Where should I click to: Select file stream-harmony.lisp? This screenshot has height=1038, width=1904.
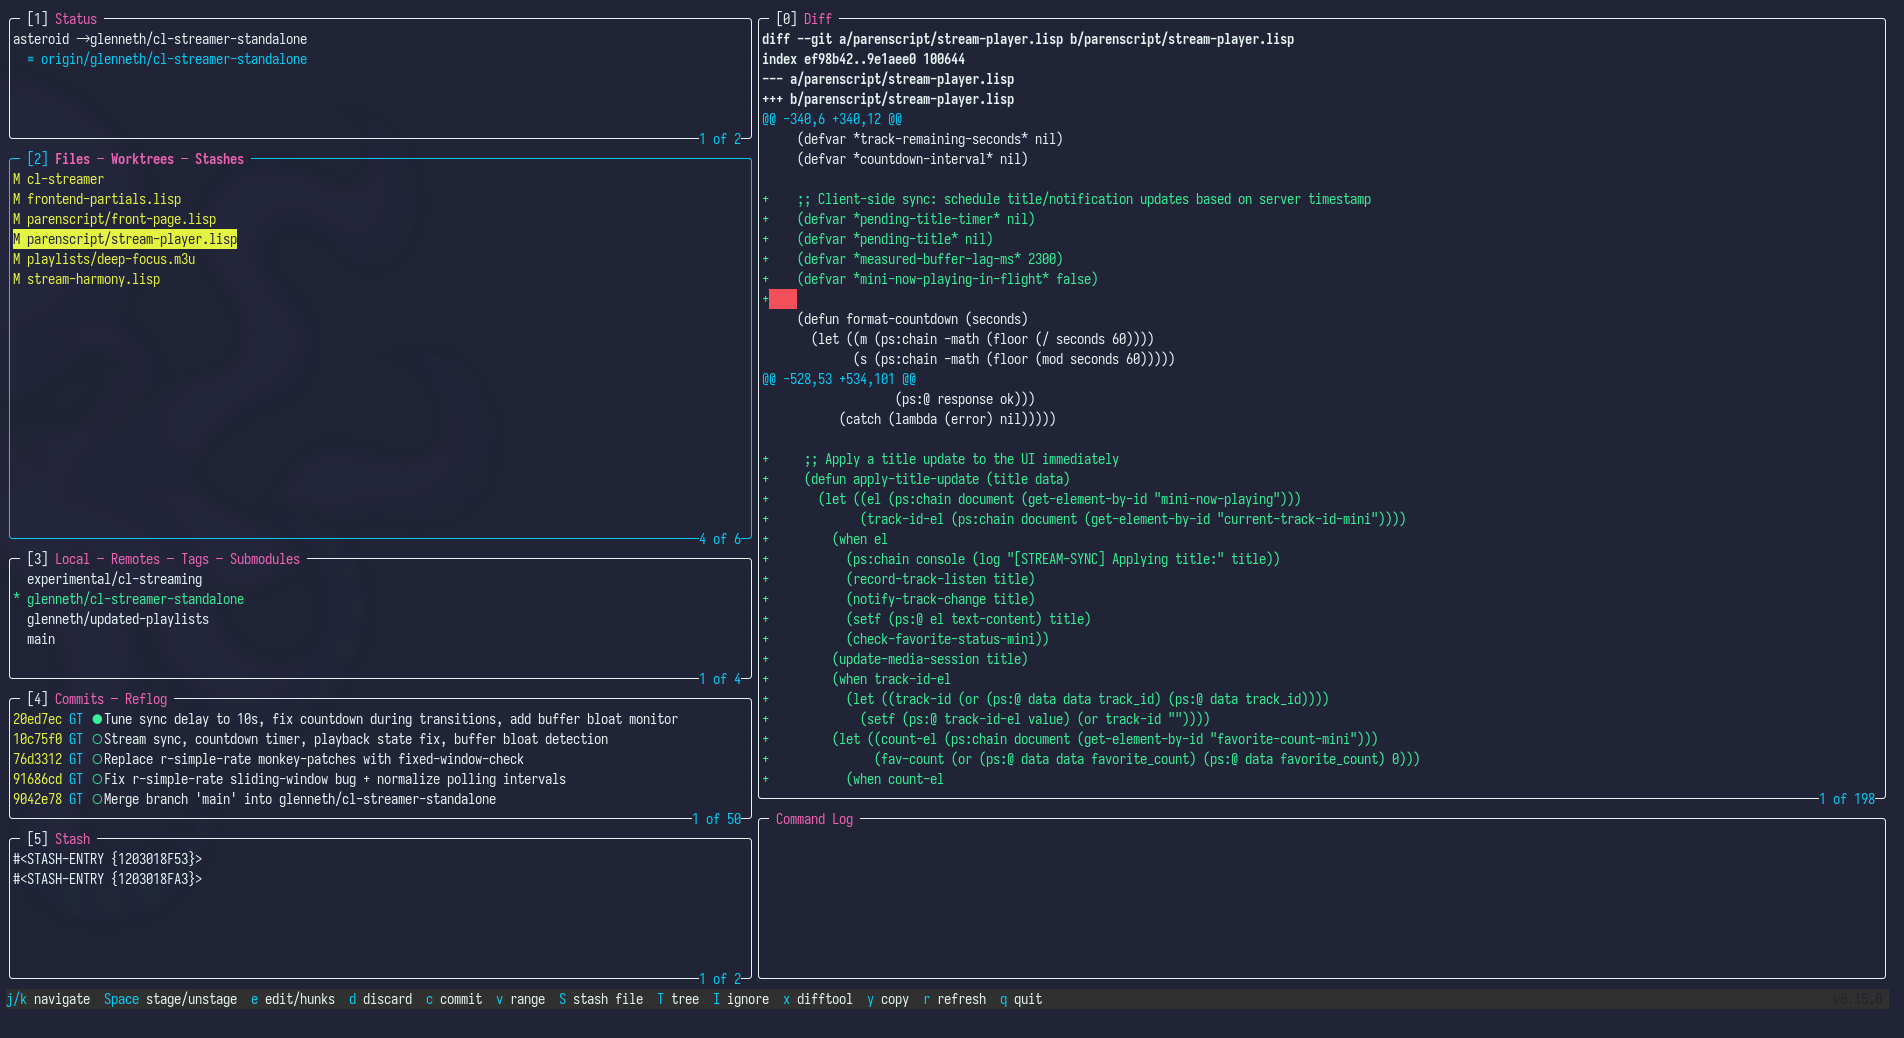pyautogui.click(x=86, y=279)
